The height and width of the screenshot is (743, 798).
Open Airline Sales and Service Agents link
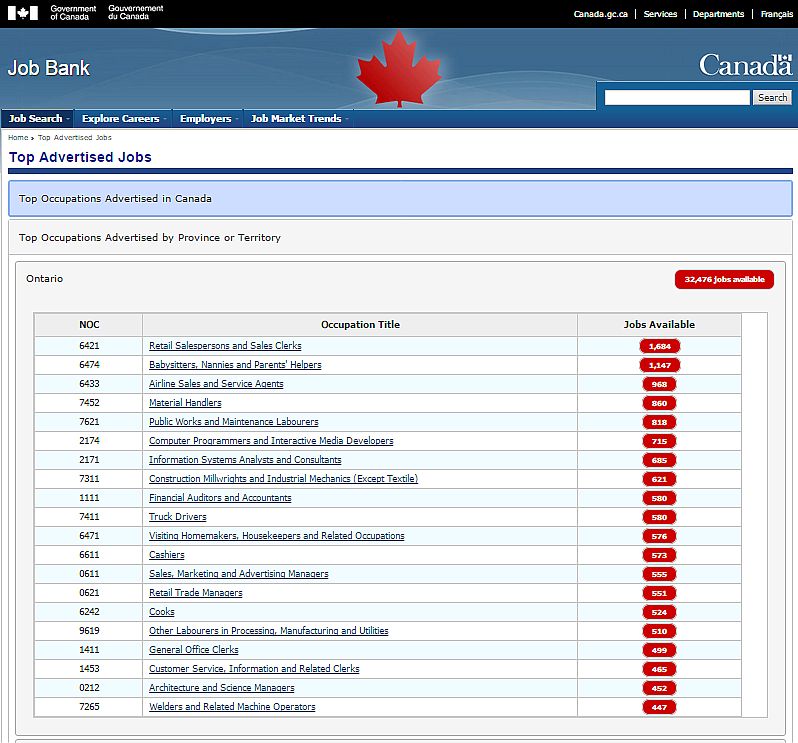(x=216, y=384)
